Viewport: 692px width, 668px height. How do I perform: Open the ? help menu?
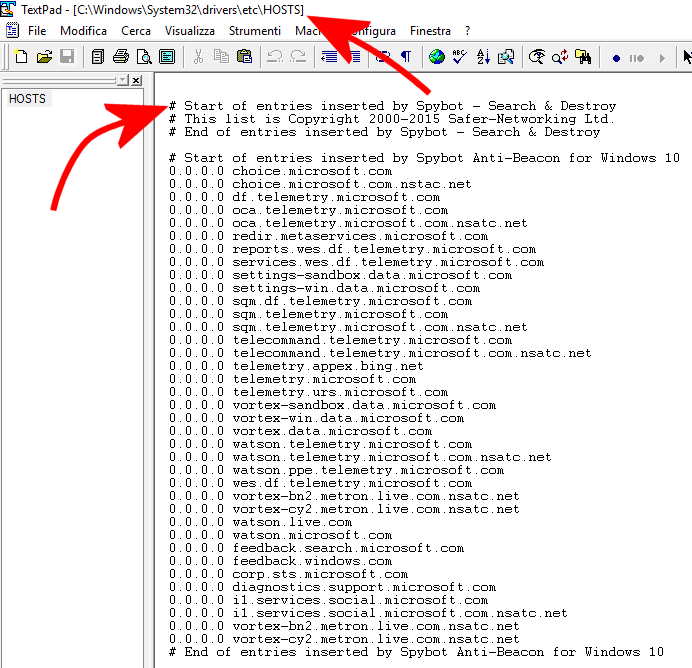point(467,31)
